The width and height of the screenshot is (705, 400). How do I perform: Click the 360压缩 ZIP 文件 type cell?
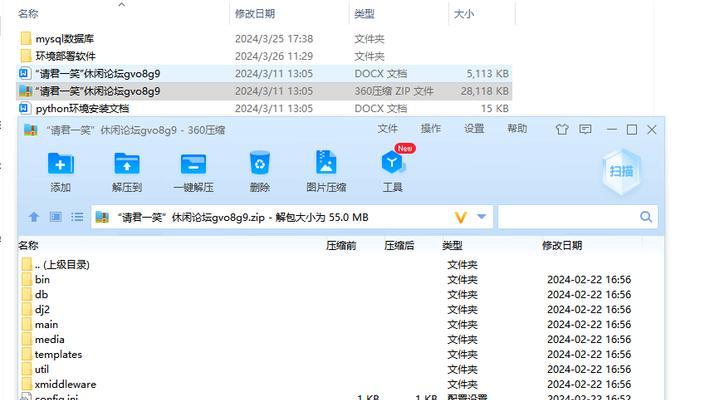point(394,91)
